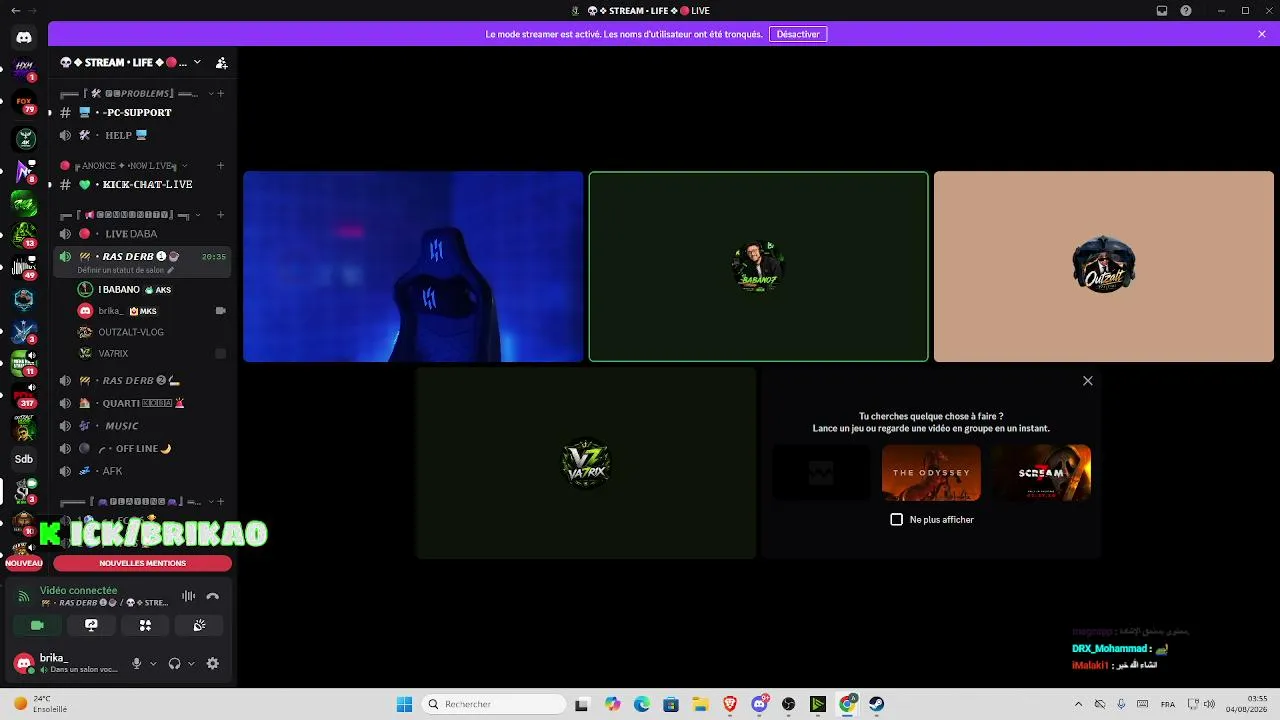
Task: Add channel to the COMMUNITY category
Action: click(x=221, y=214)
